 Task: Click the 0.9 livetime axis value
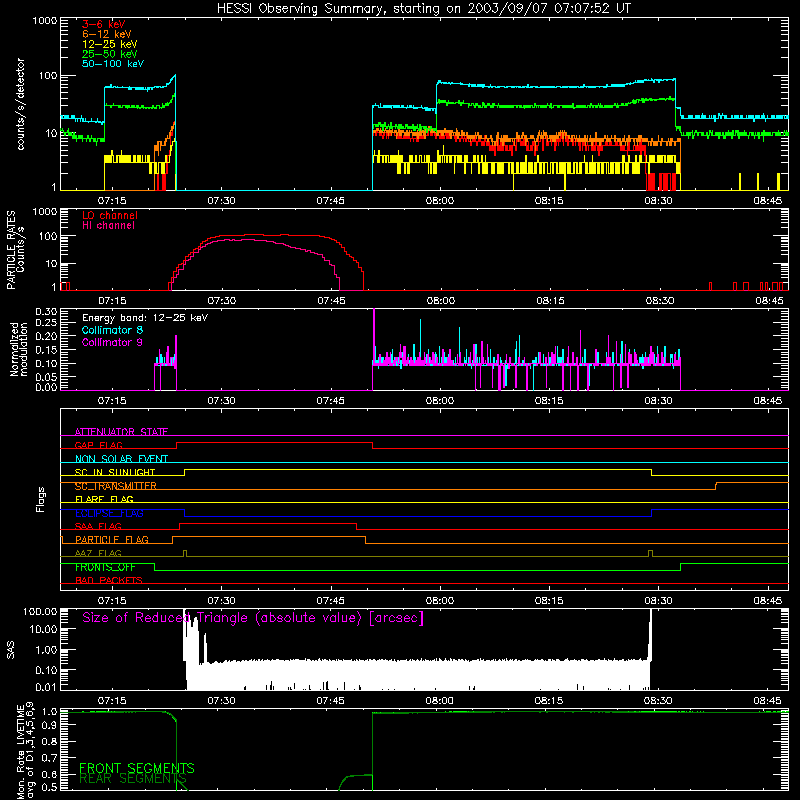tap(49, 724)
